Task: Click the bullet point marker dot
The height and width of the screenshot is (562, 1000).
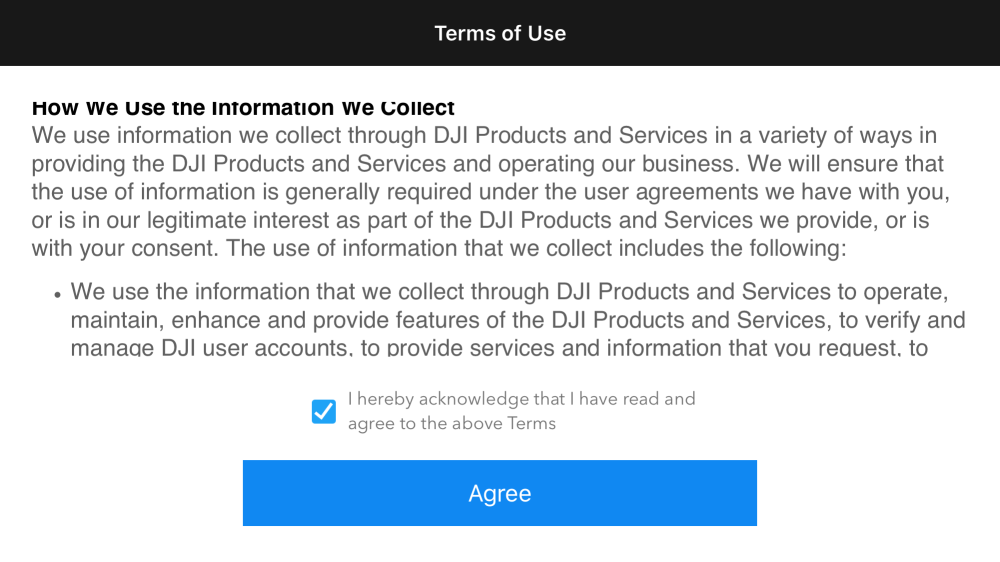Action: click(x=58, y=295)
